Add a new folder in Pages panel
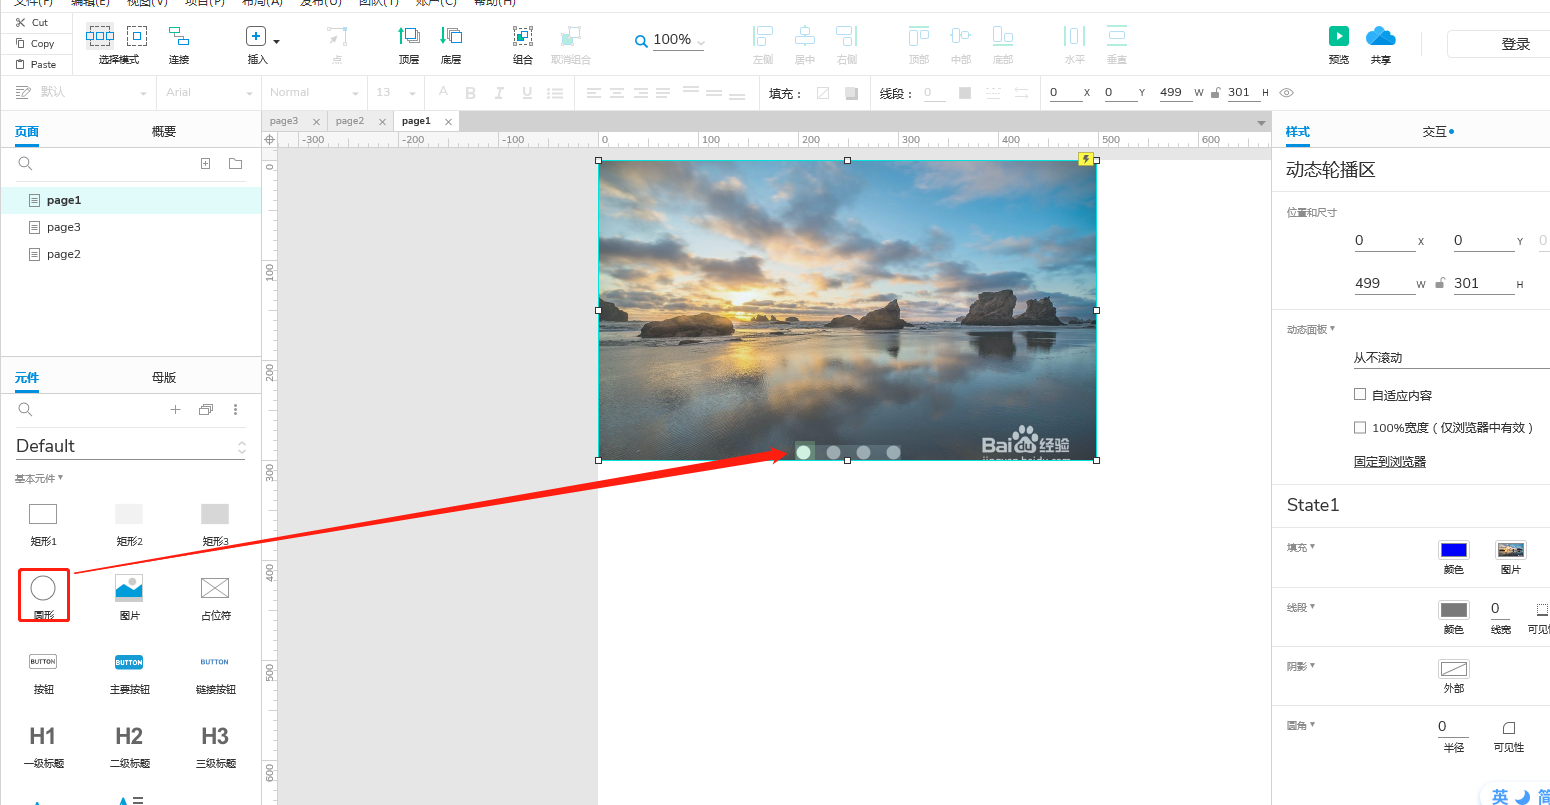The height and width of the screenshot is (805, 1550). click(236, 163)
